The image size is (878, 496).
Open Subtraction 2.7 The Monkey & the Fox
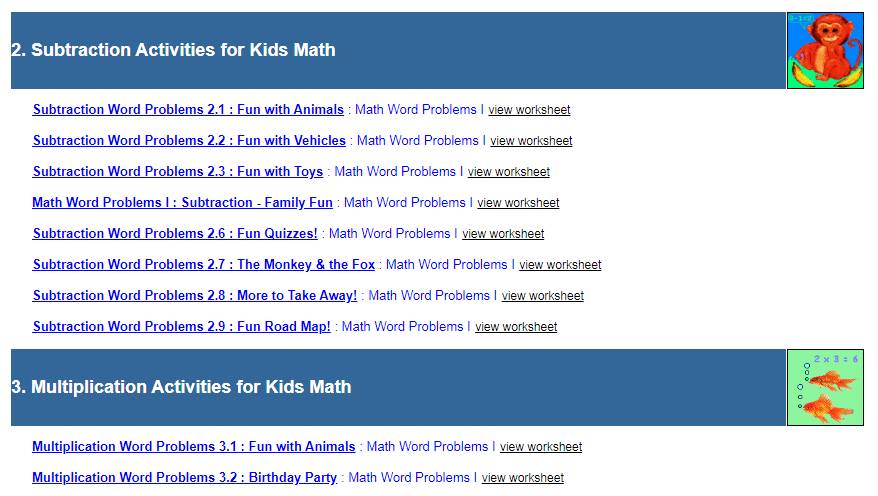point(204,265)
